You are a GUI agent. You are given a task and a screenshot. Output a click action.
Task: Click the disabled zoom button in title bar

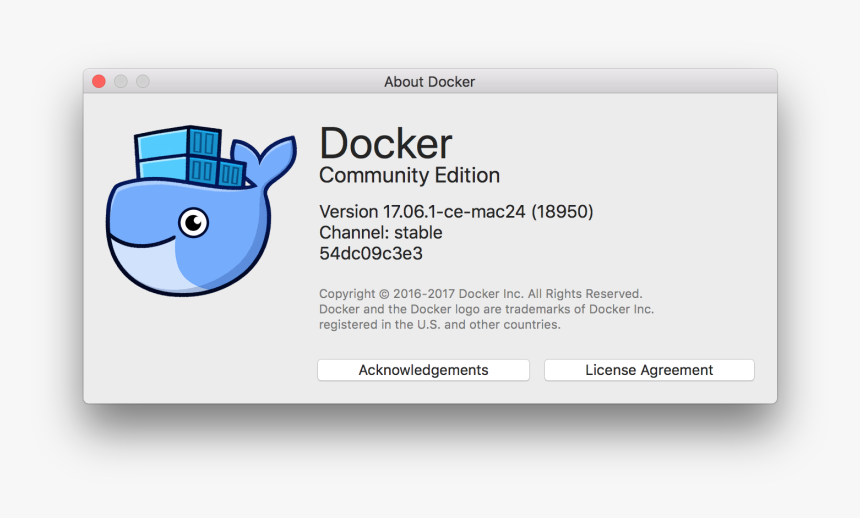click(x=143, y=82)
